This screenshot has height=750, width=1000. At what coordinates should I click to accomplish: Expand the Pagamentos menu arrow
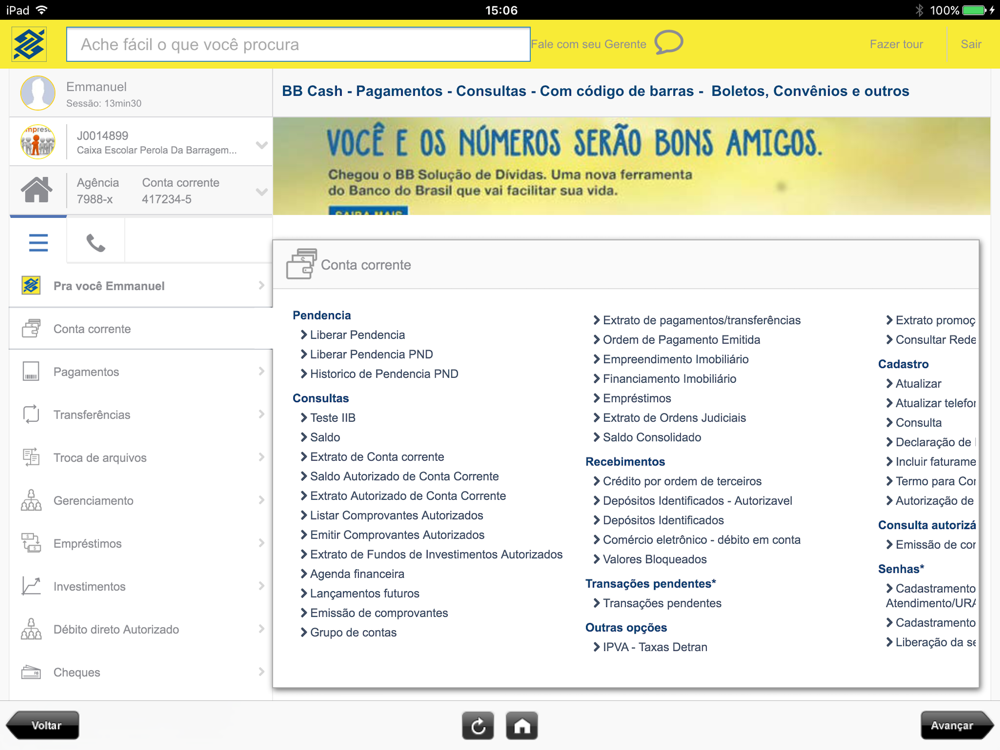(261, 371)
